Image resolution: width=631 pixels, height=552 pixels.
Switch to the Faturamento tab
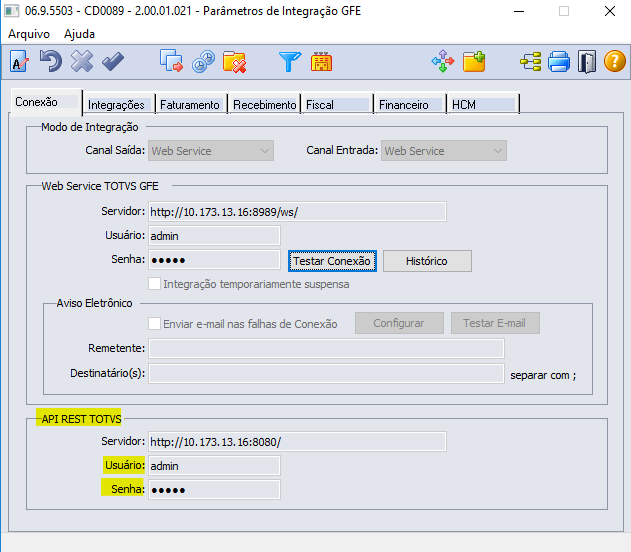191,105
